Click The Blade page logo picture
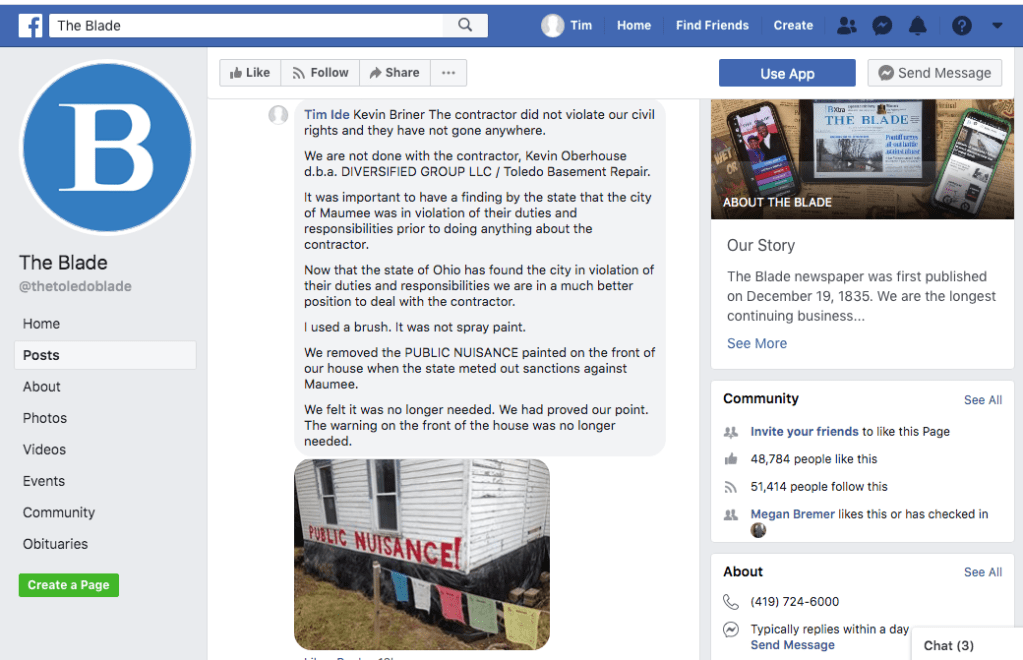 107,147
